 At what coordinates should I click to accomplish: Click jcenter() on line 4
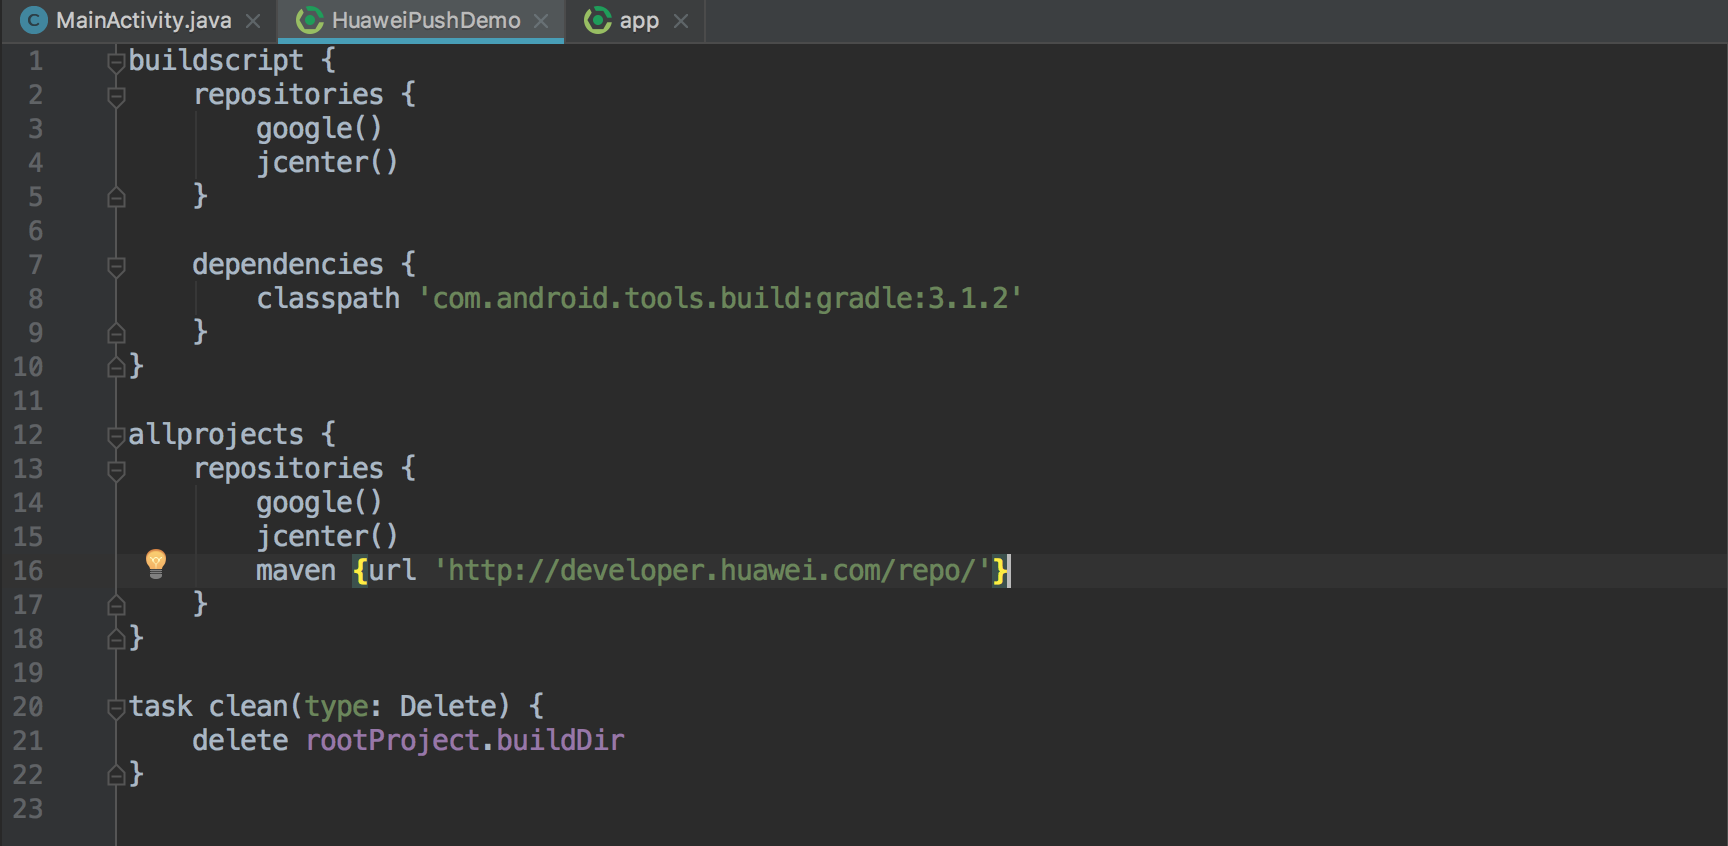[x=327, y=162]
